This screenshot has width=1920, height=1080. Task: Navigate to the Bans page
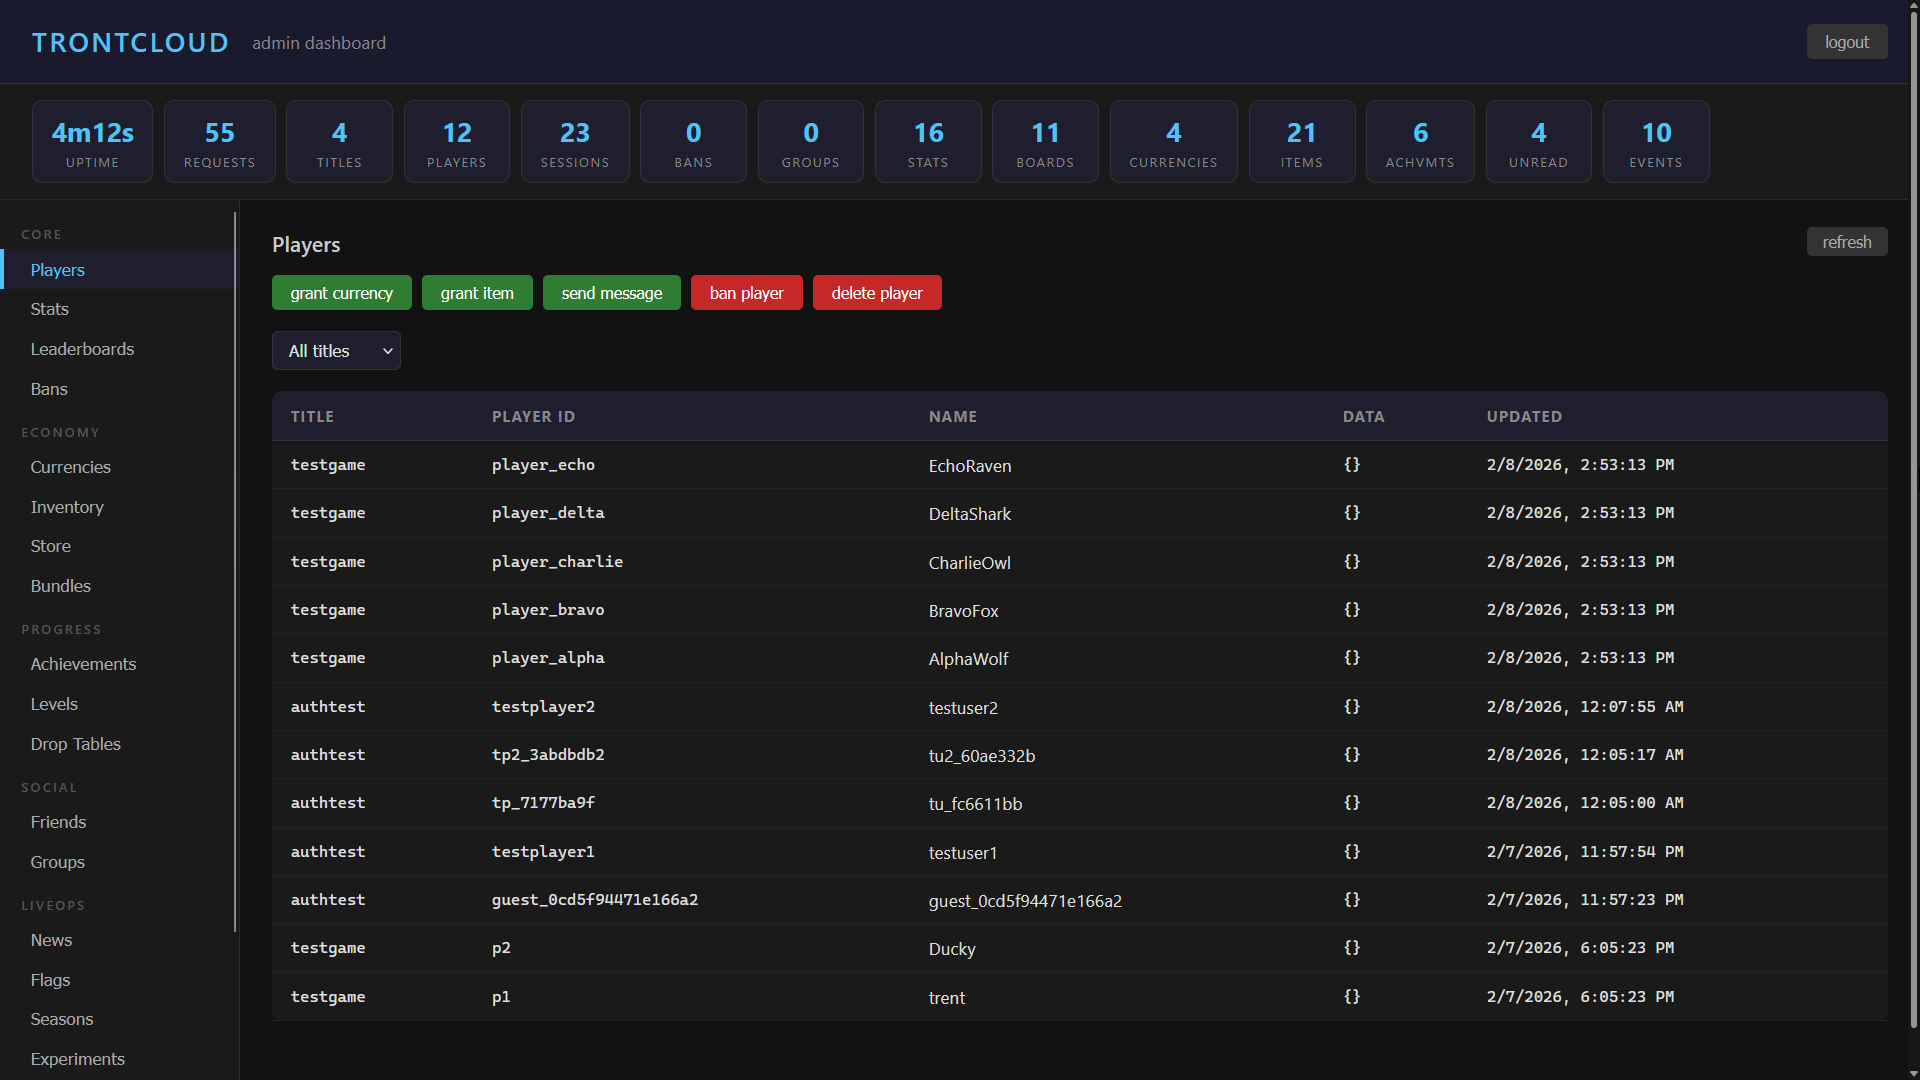49,388
